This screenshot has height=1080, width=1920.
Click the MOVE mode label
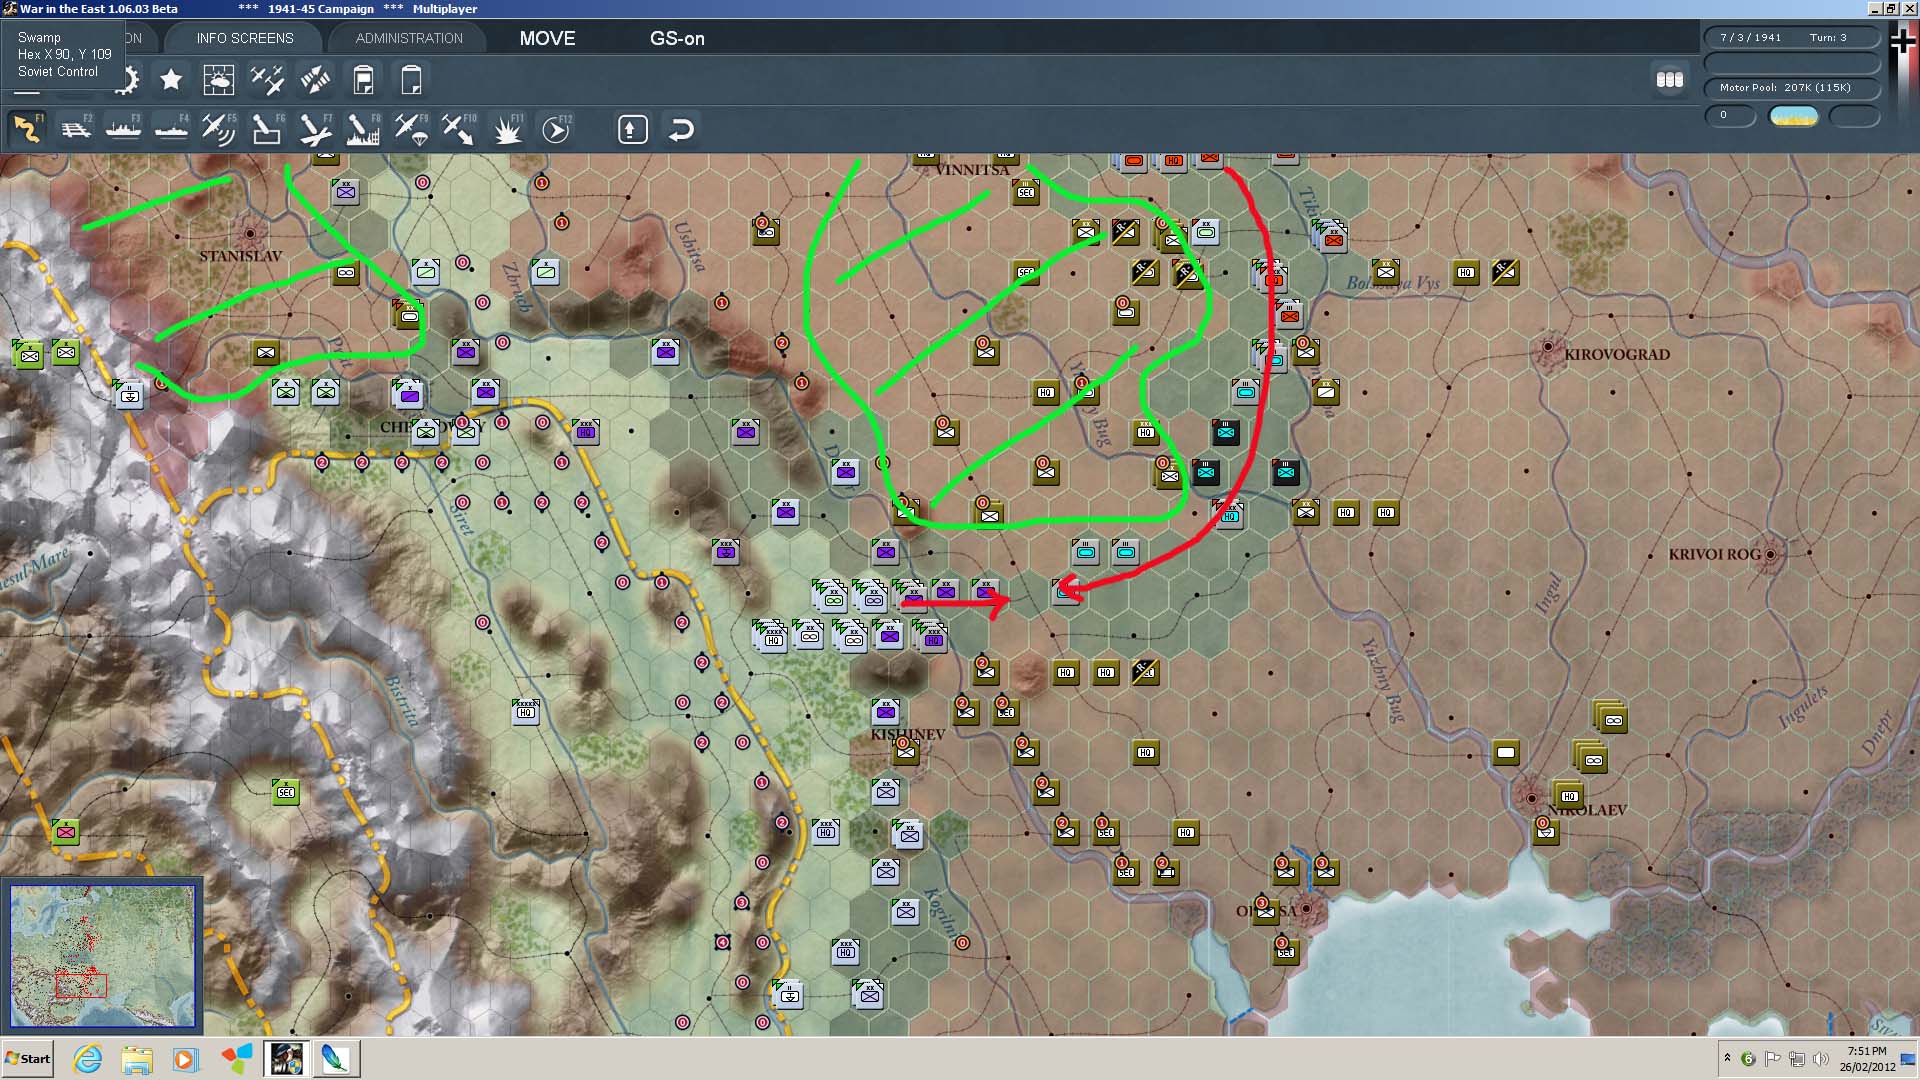click(x=547, y=38)
